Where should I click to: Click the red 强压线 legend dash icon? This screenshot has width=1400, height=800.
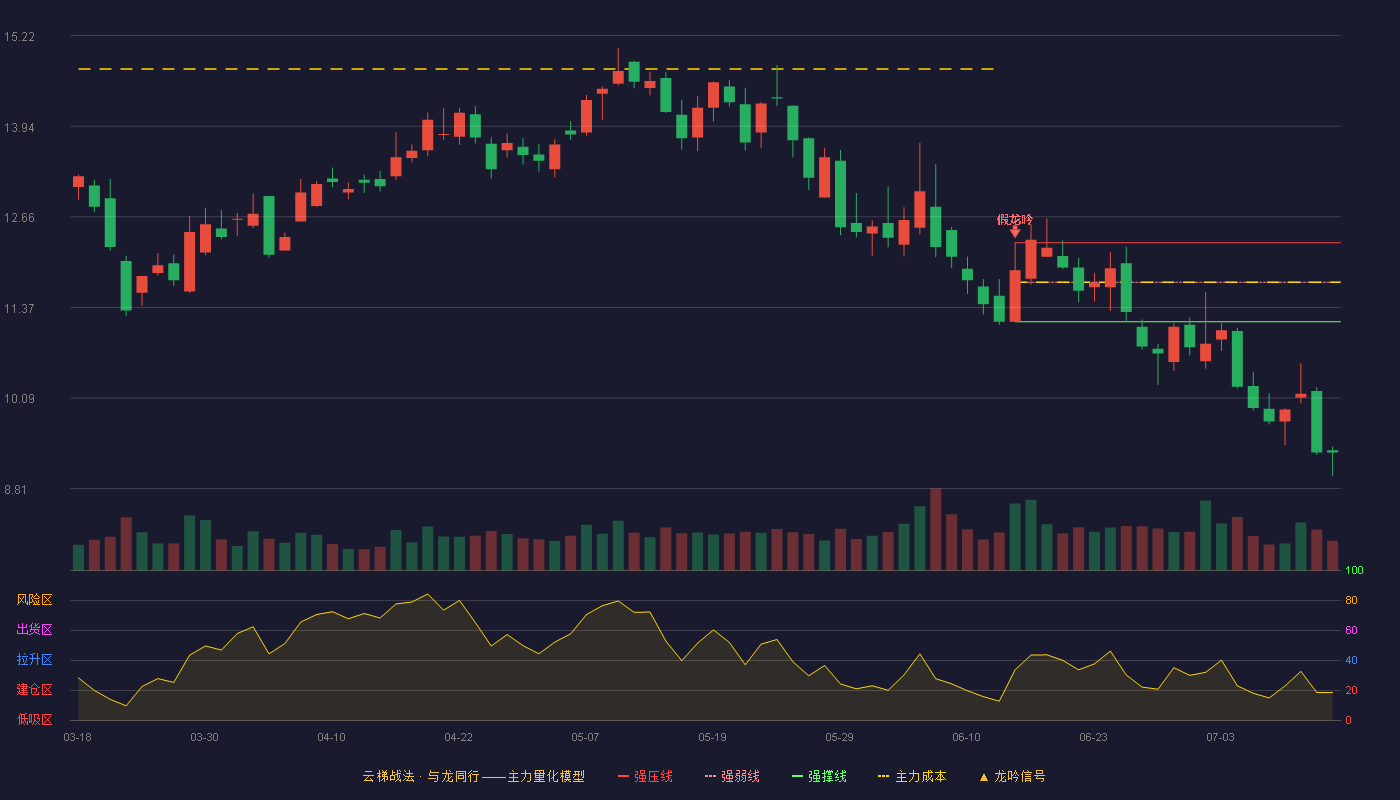623,777
